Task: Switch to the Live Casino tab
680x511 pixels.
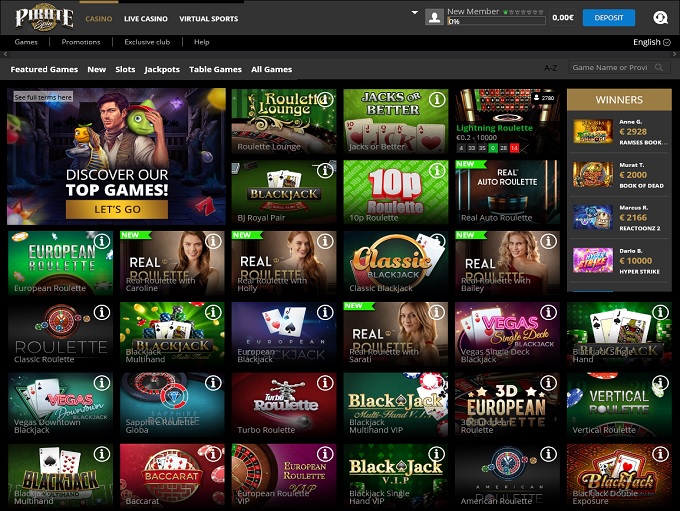Action: 145,19
